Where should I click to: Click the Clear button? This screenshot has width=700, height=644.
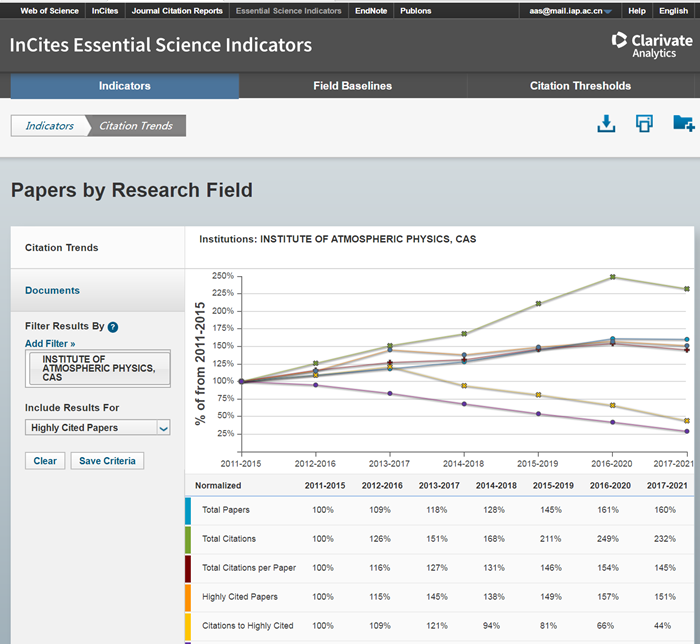[45, 461]
